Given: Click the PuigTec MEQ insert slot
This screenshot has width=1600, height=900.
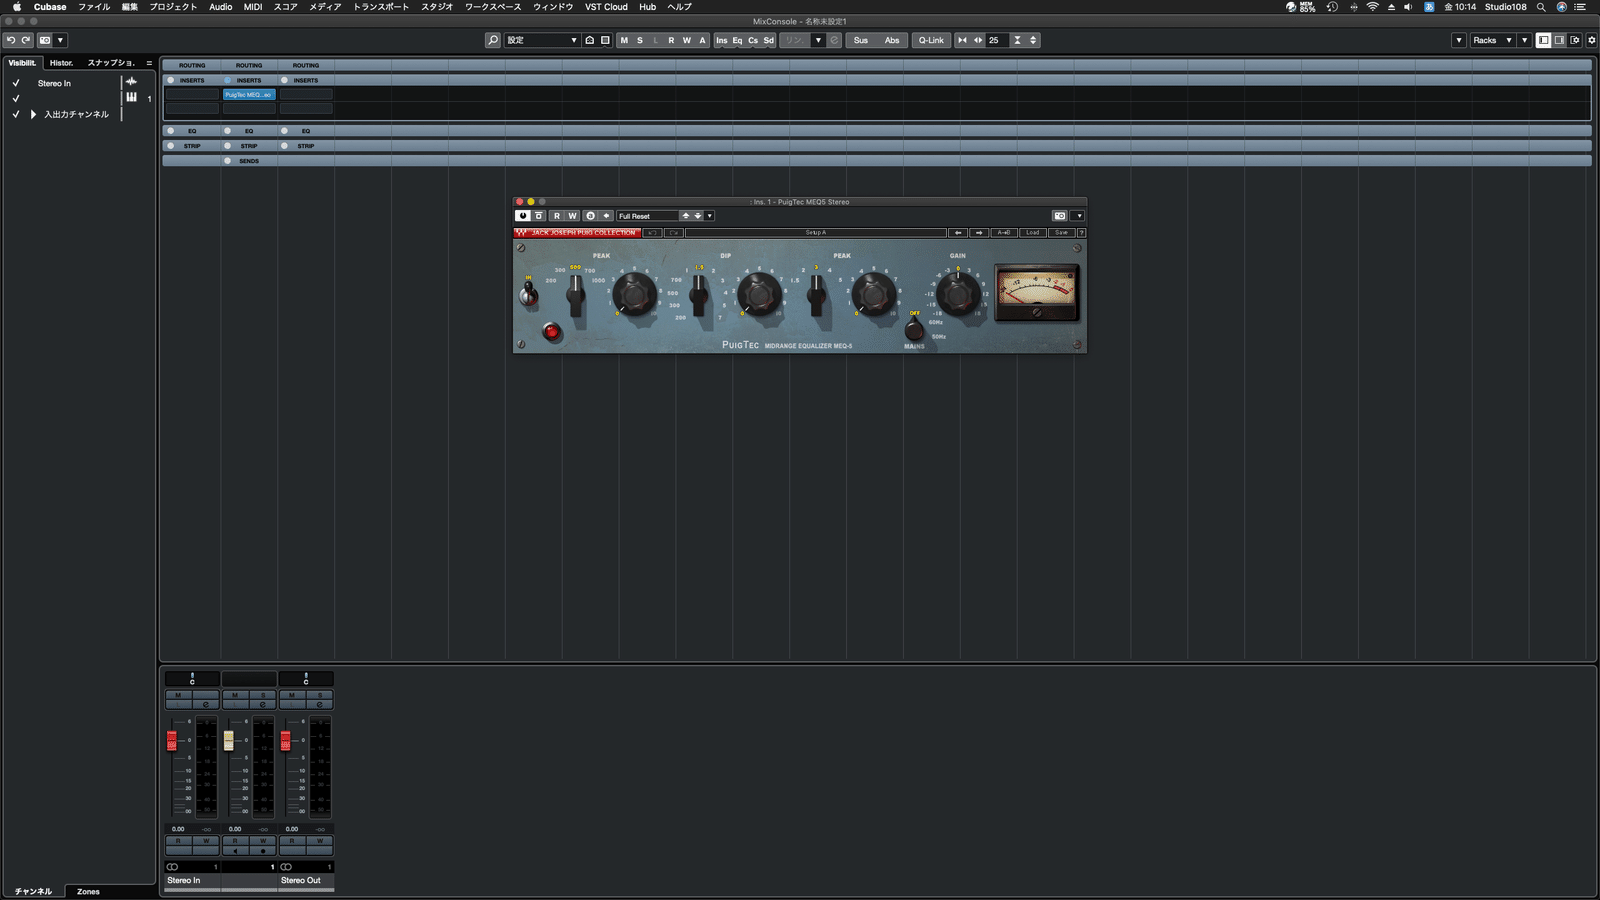Looking at the screenshot, I should point(249,94).
